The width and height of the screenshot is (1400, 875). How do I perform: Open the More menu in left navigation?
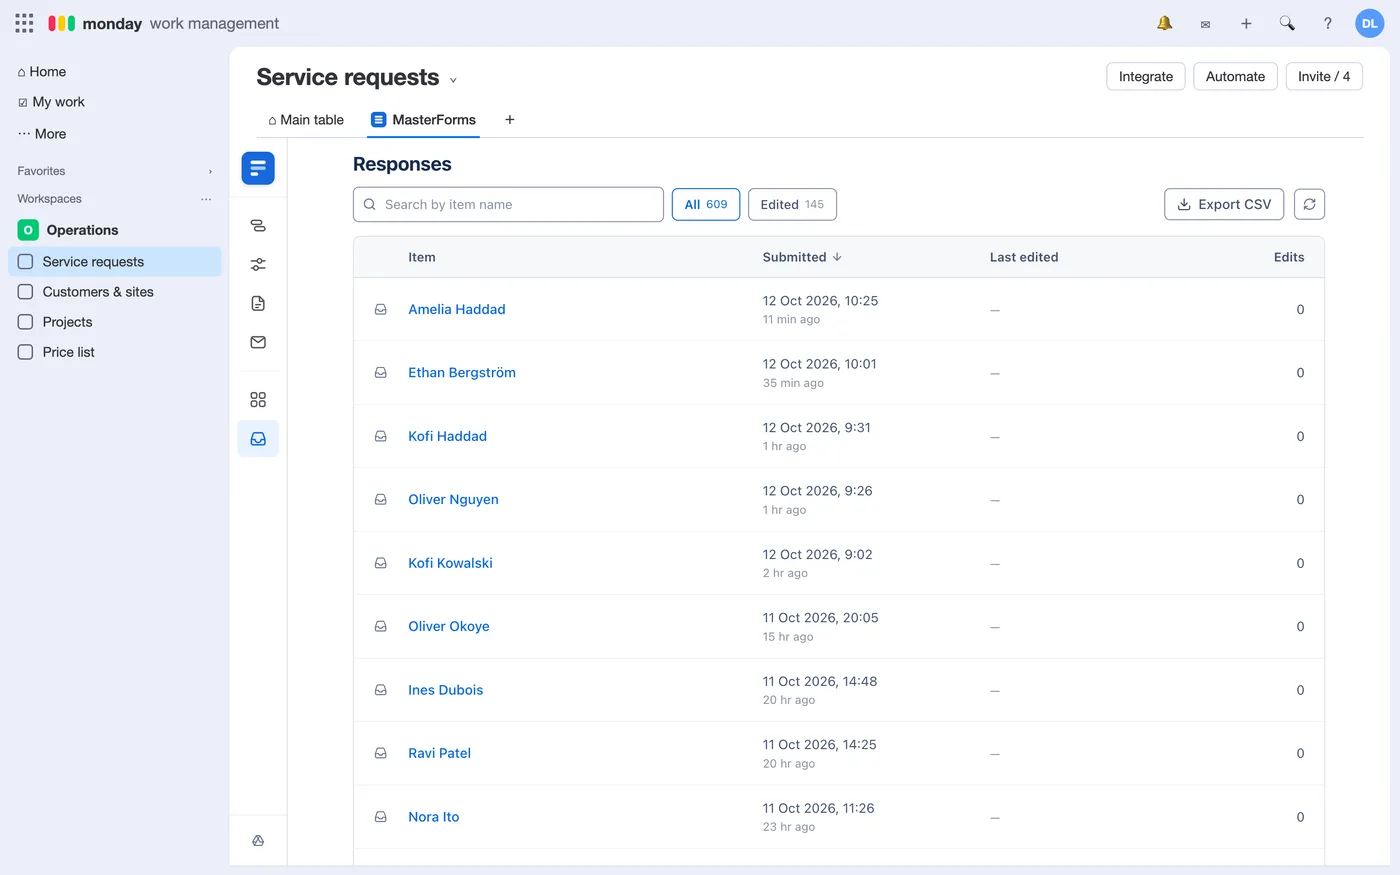(42, 134)
